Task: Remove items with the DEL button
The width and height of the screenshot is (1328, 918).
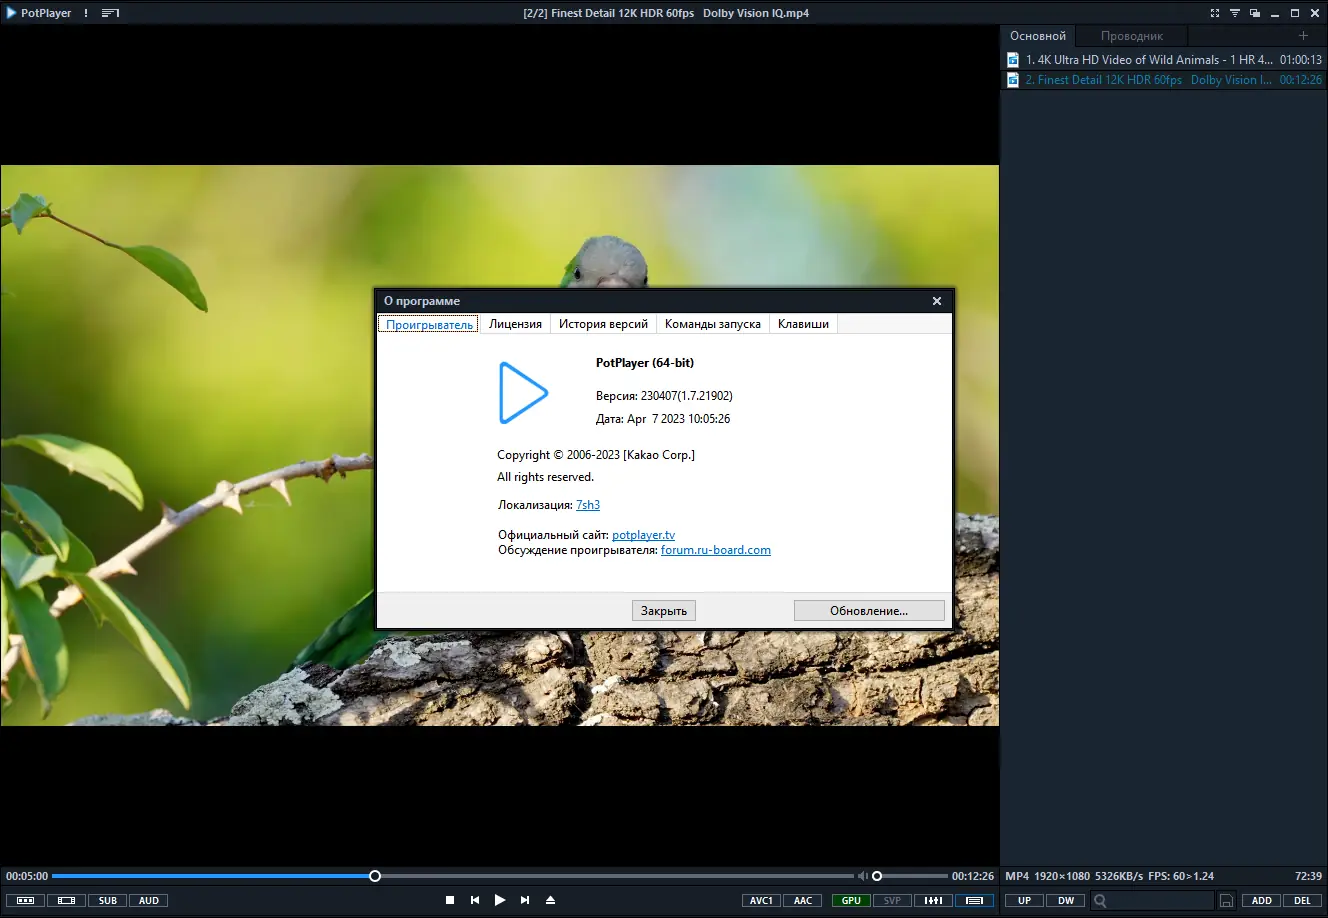Action: 1303,901
